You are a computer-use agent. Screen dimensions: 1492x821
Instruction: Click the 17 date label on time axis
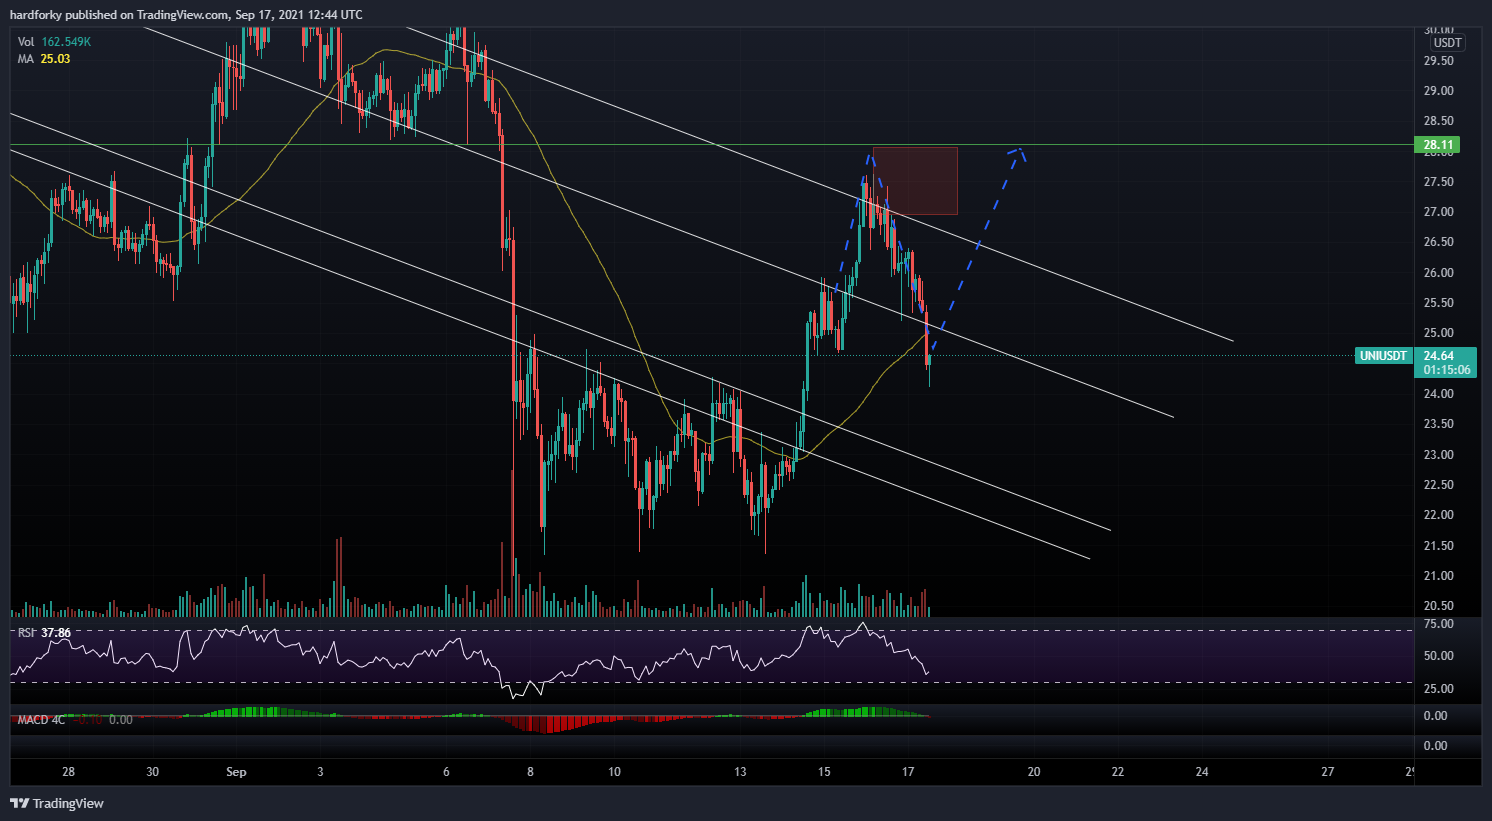pyautogui.click(x=908, y=772)
